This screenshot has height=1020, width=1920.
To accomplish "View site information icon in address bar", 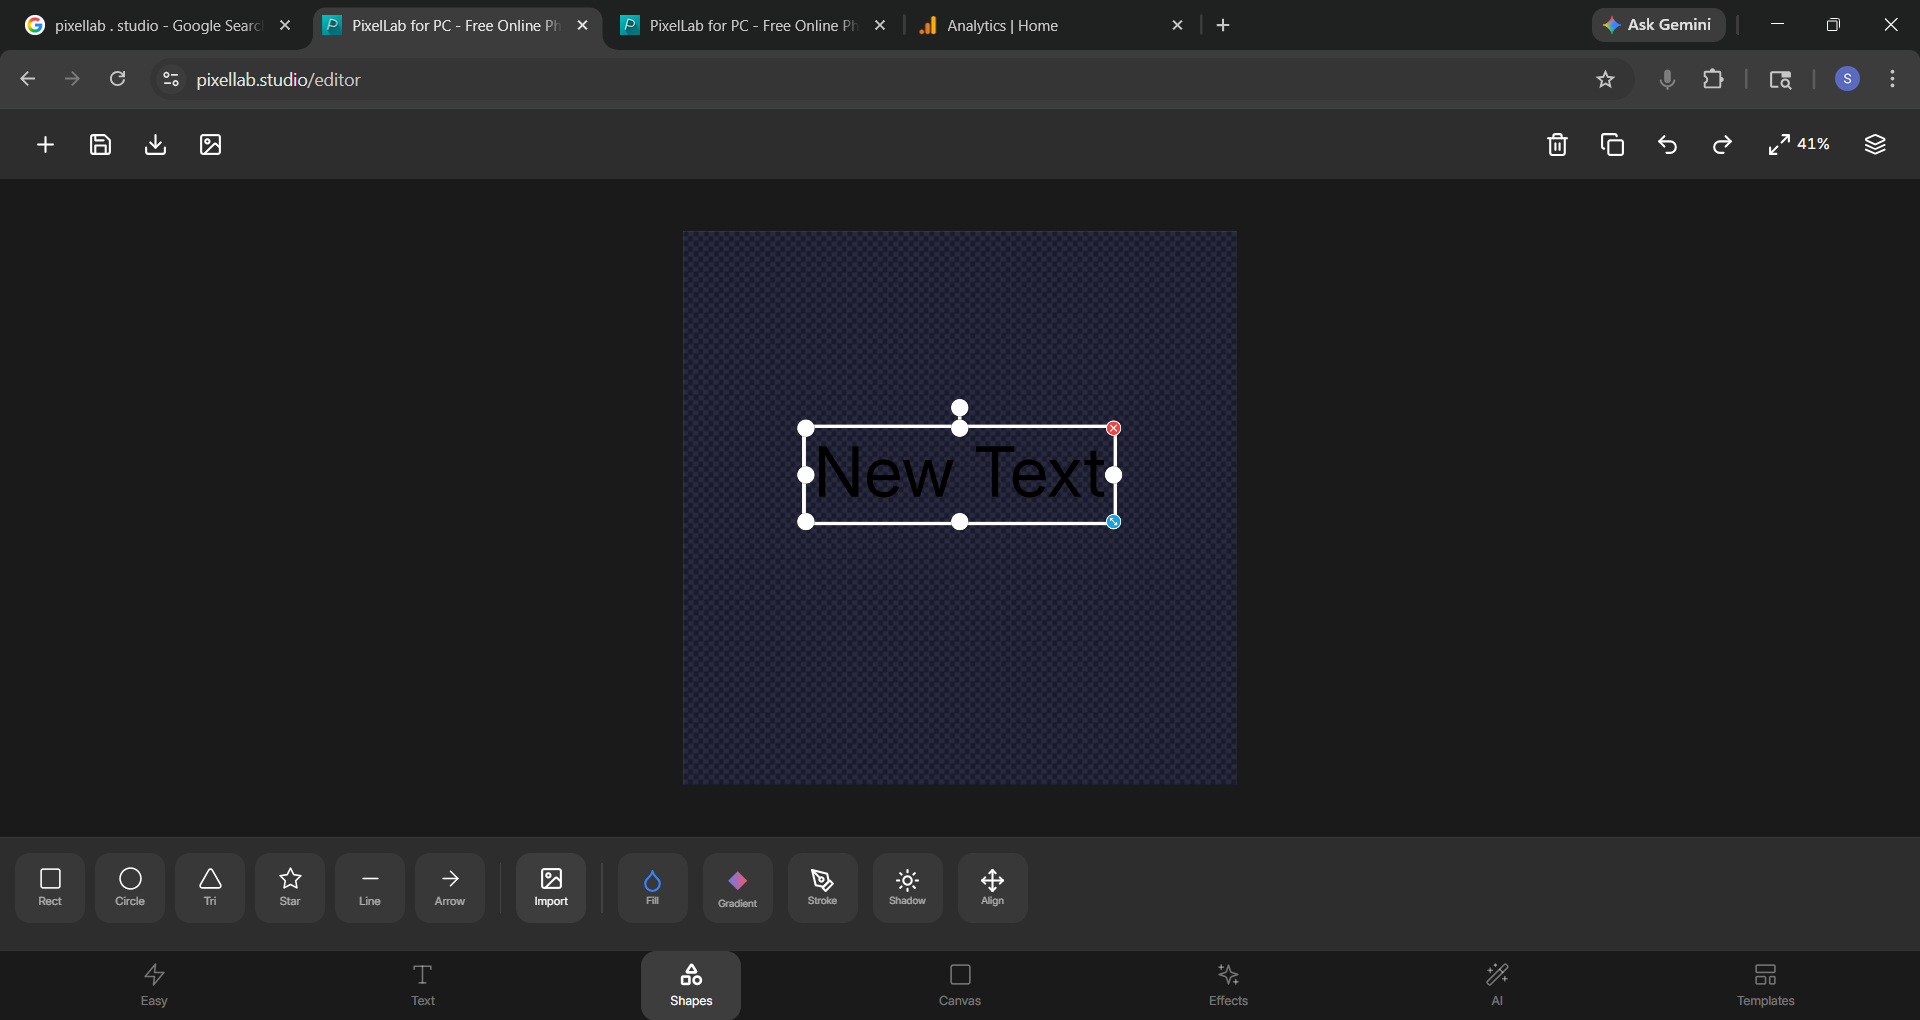I will click(171, 79).
